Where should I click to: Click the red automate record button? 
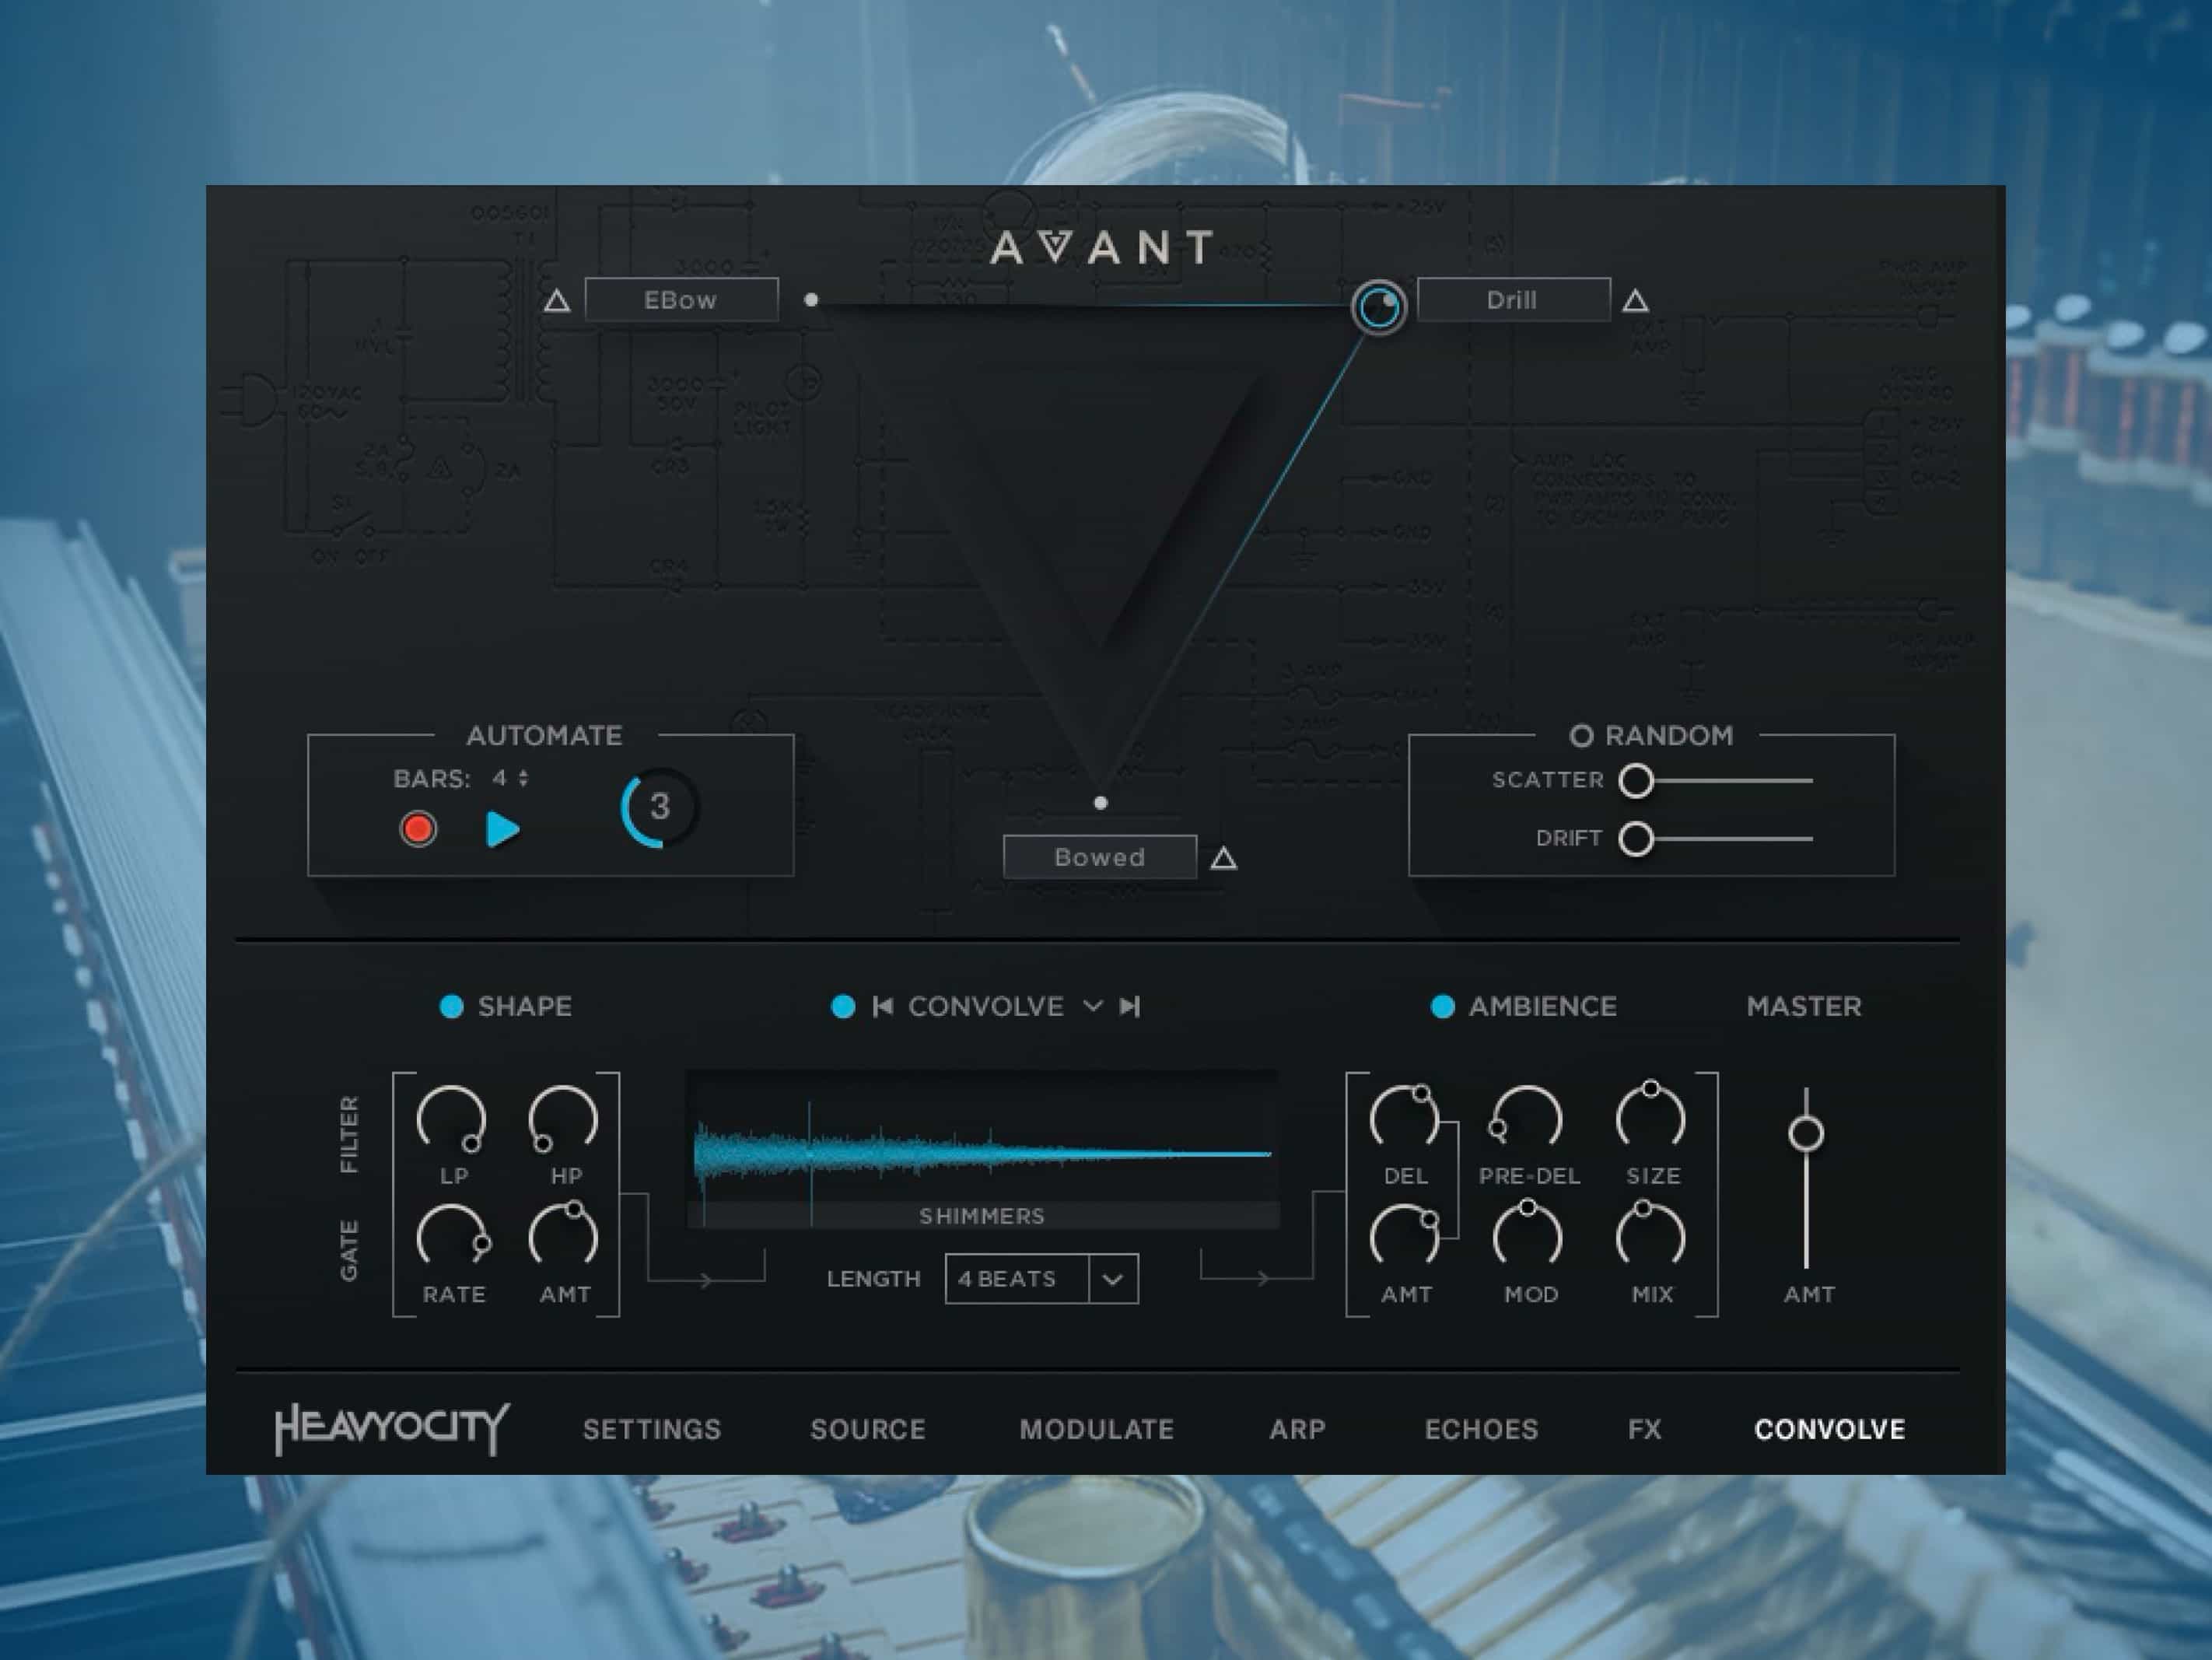pyautogui.click(x=418, y=829)
